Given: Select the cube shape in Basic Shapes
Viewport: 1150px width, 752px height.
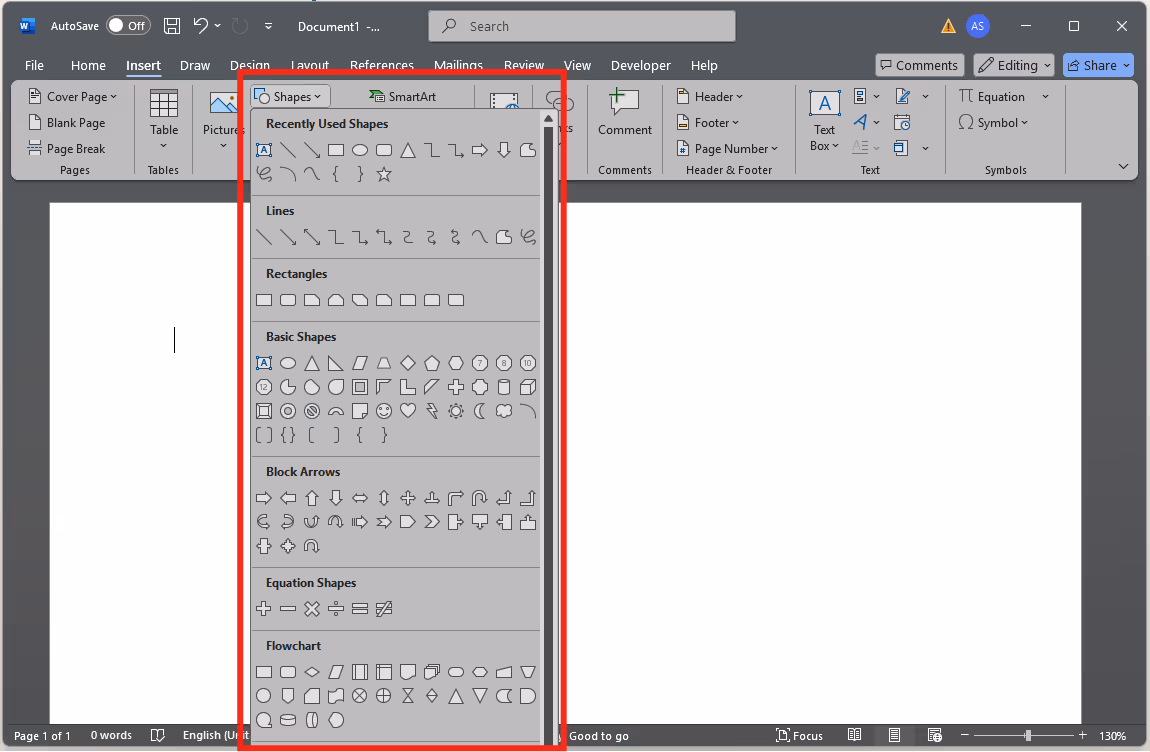Looking at the screenshot, I should pyautogui.click(x=528, y=387).
